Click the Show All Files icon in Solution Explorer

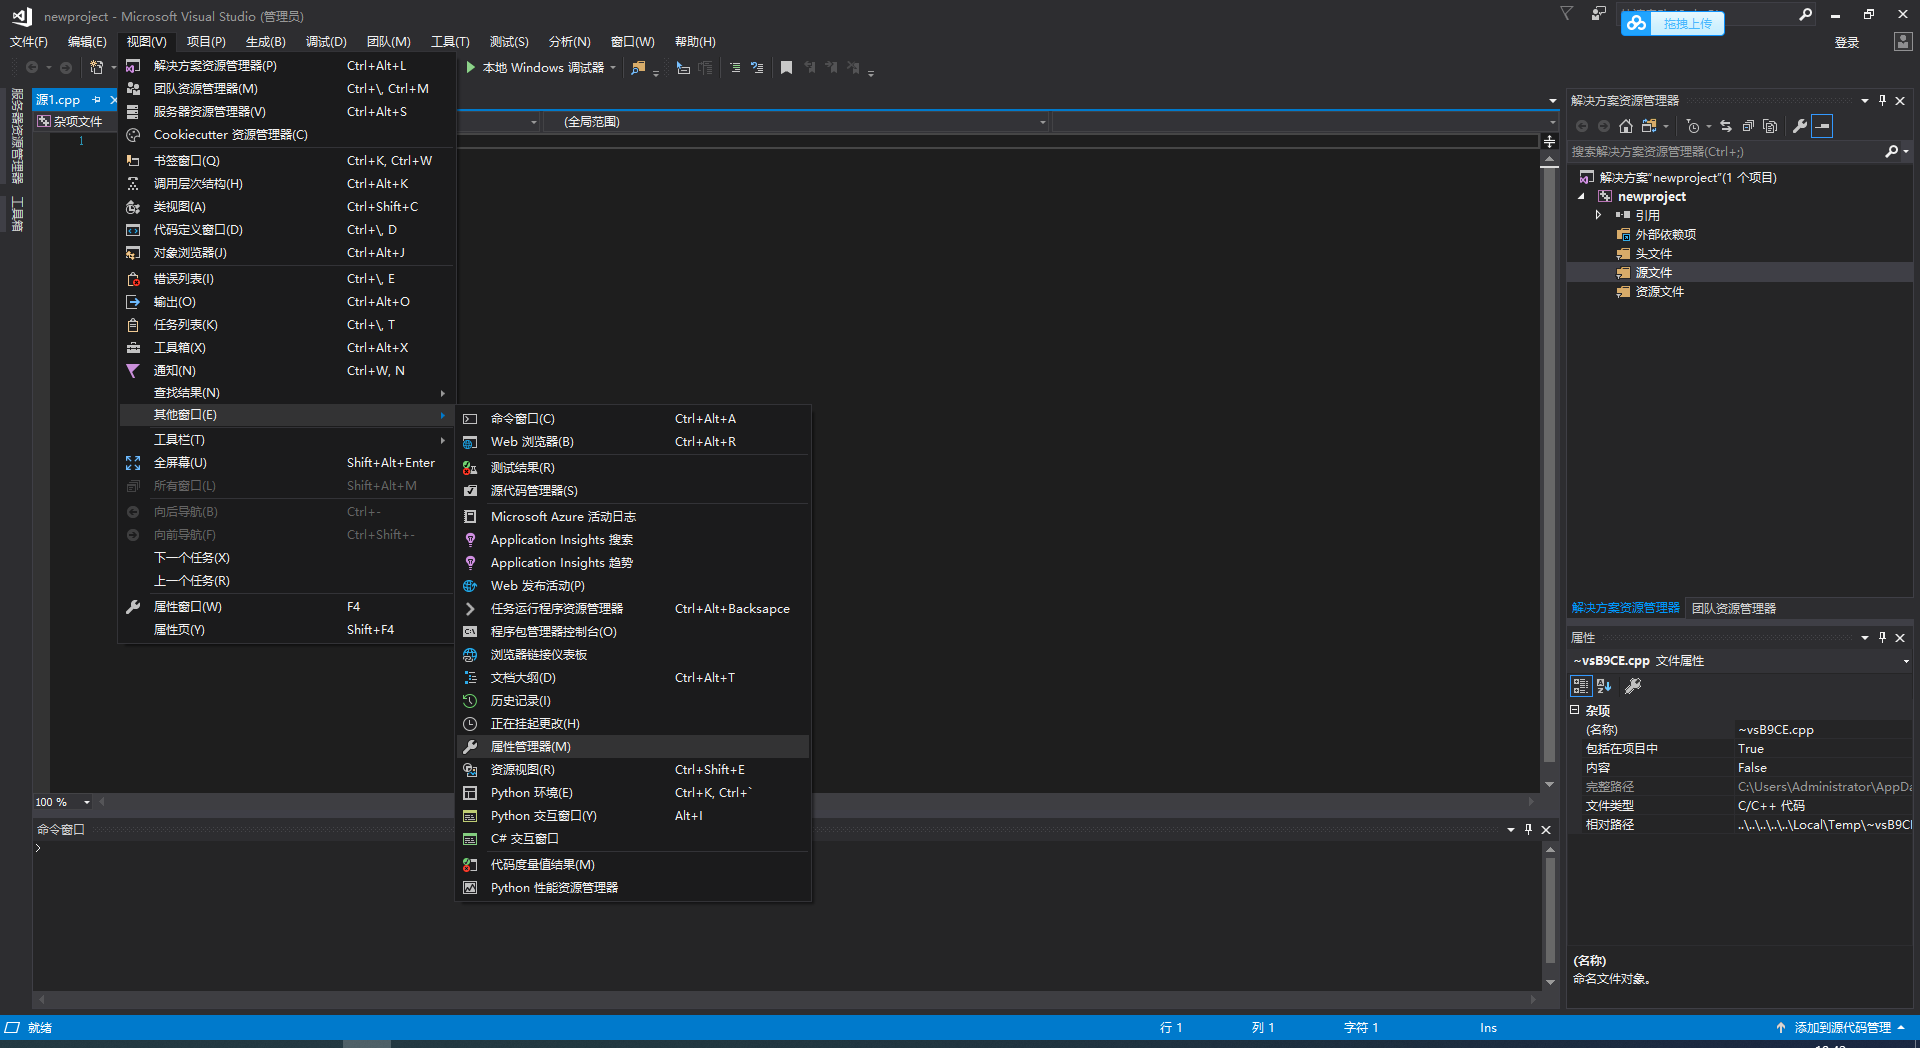click(1770, 126)
